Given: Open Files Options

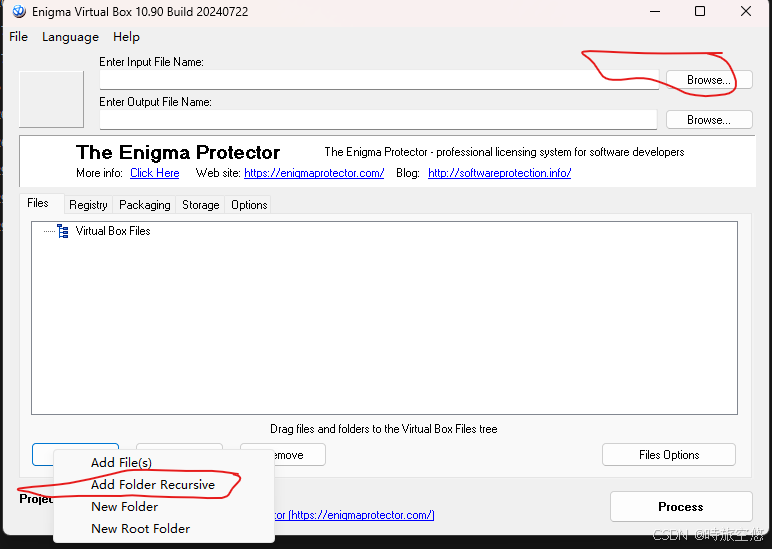Looking at the screenshot, I should coord(669,455).
